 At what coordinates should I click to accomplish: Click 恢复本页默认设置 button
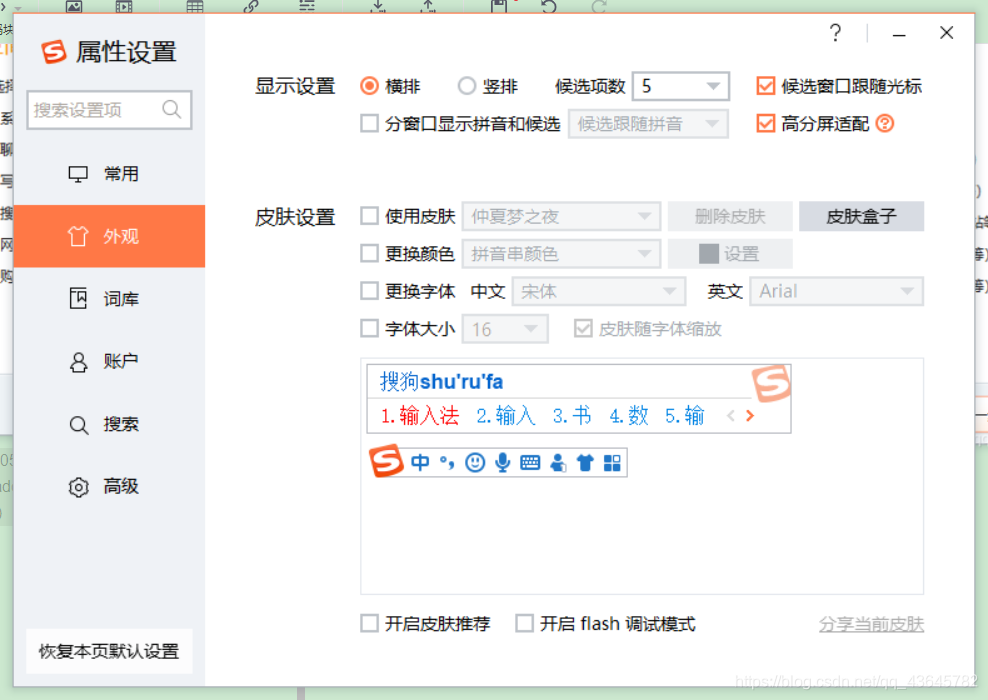coord(109,651)
